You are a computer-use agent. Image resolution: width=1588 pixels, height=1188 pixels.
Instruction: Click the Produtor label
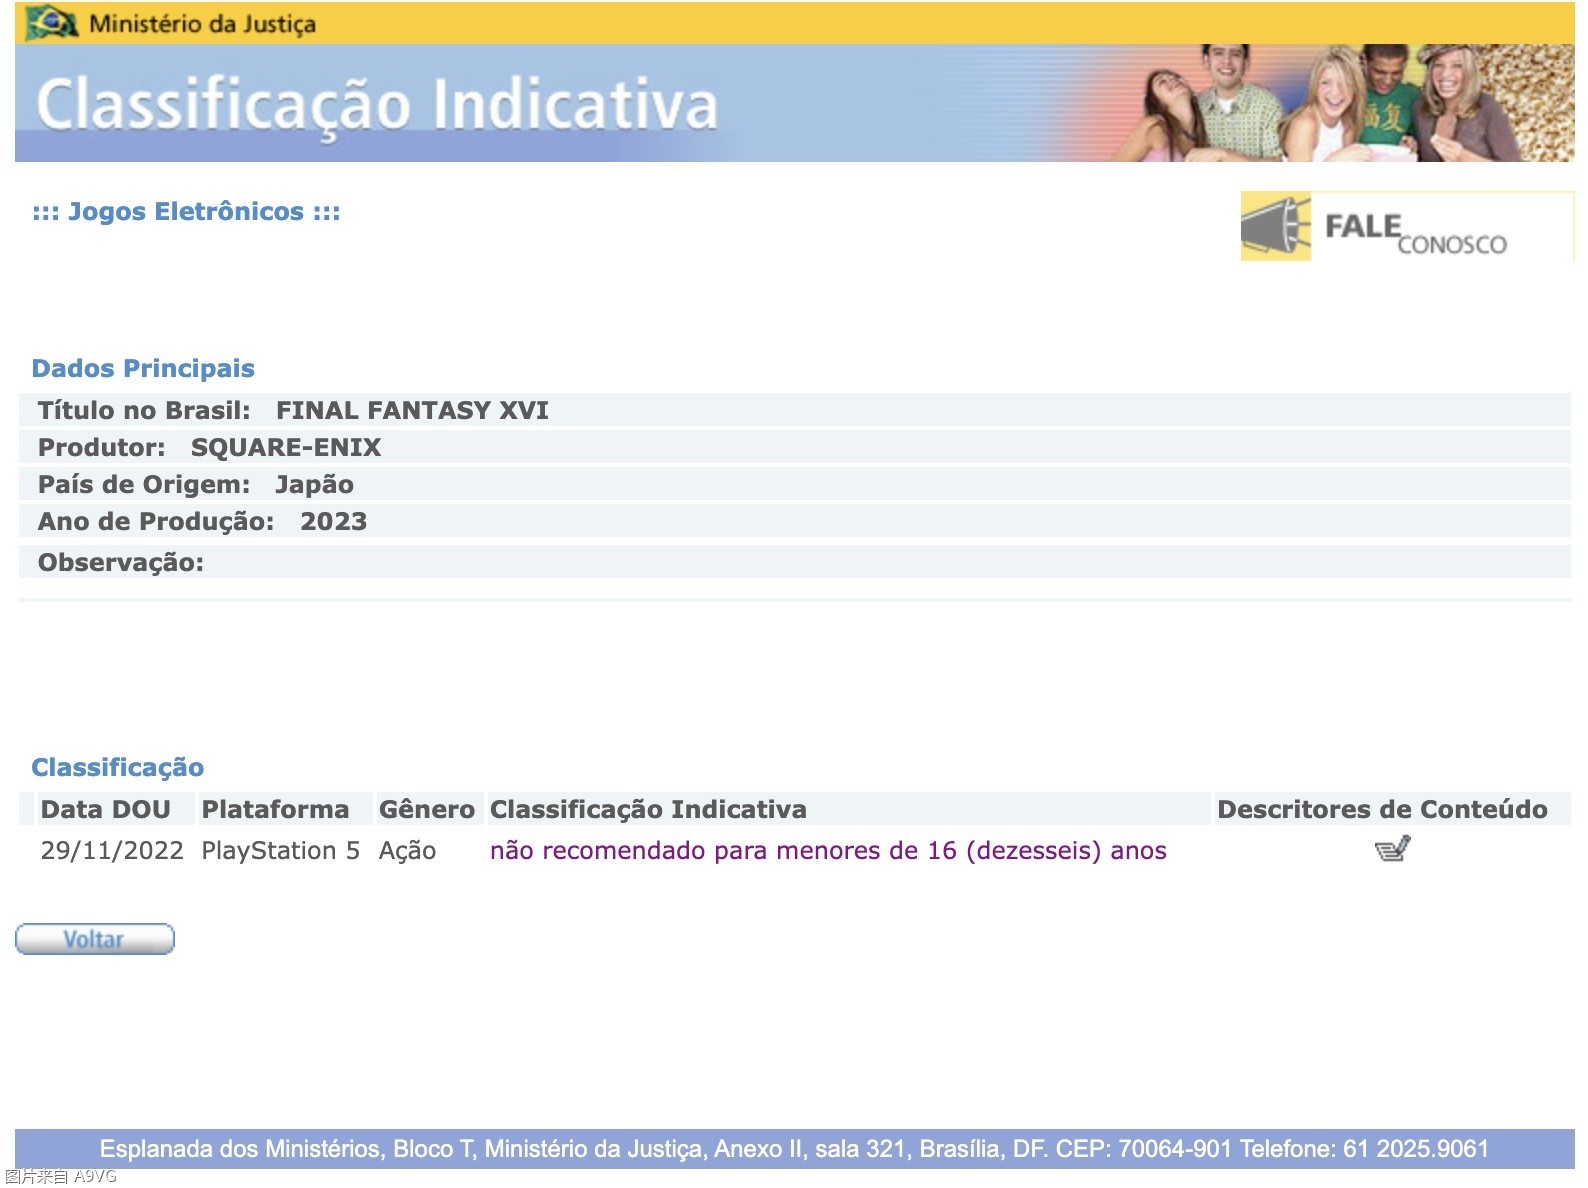coord(102,448)
